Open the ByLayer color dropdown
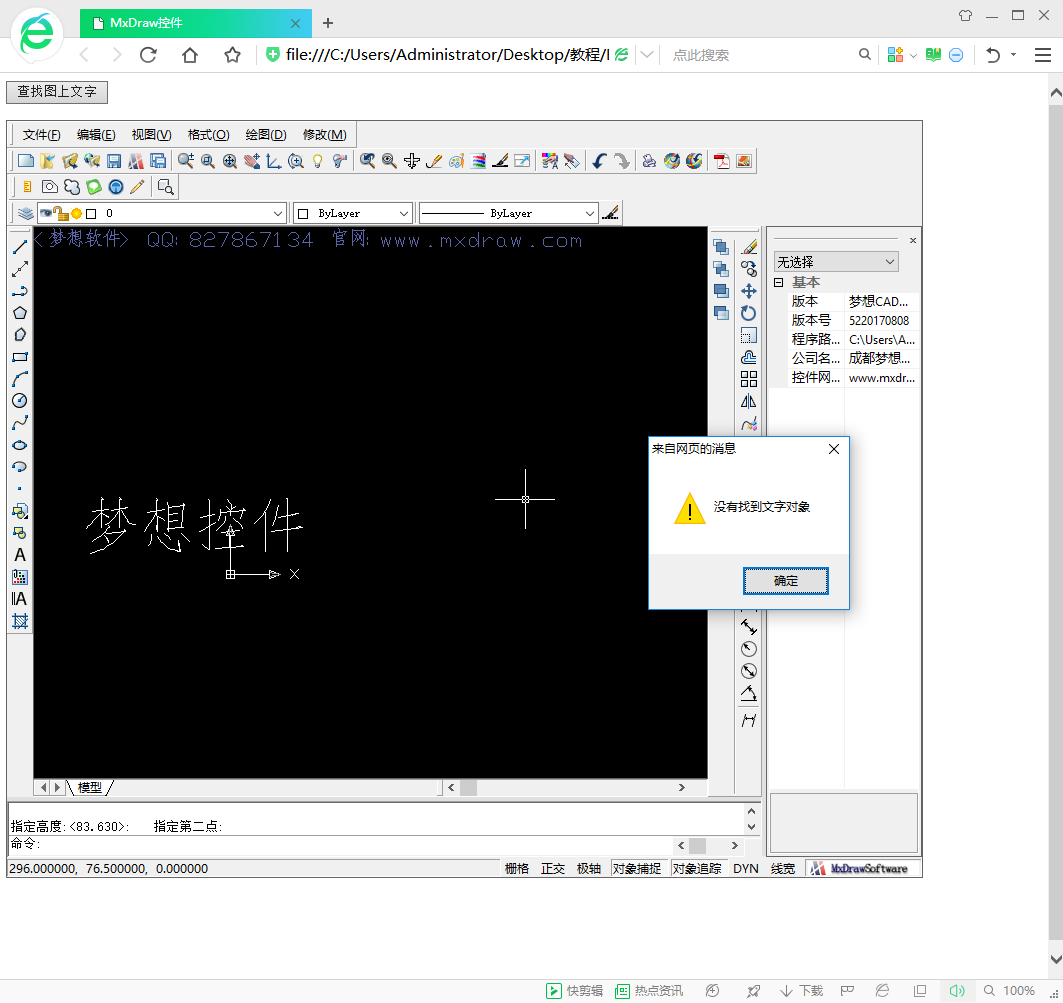Viewport: 1063px width, 1003px height. coord(403,213)
